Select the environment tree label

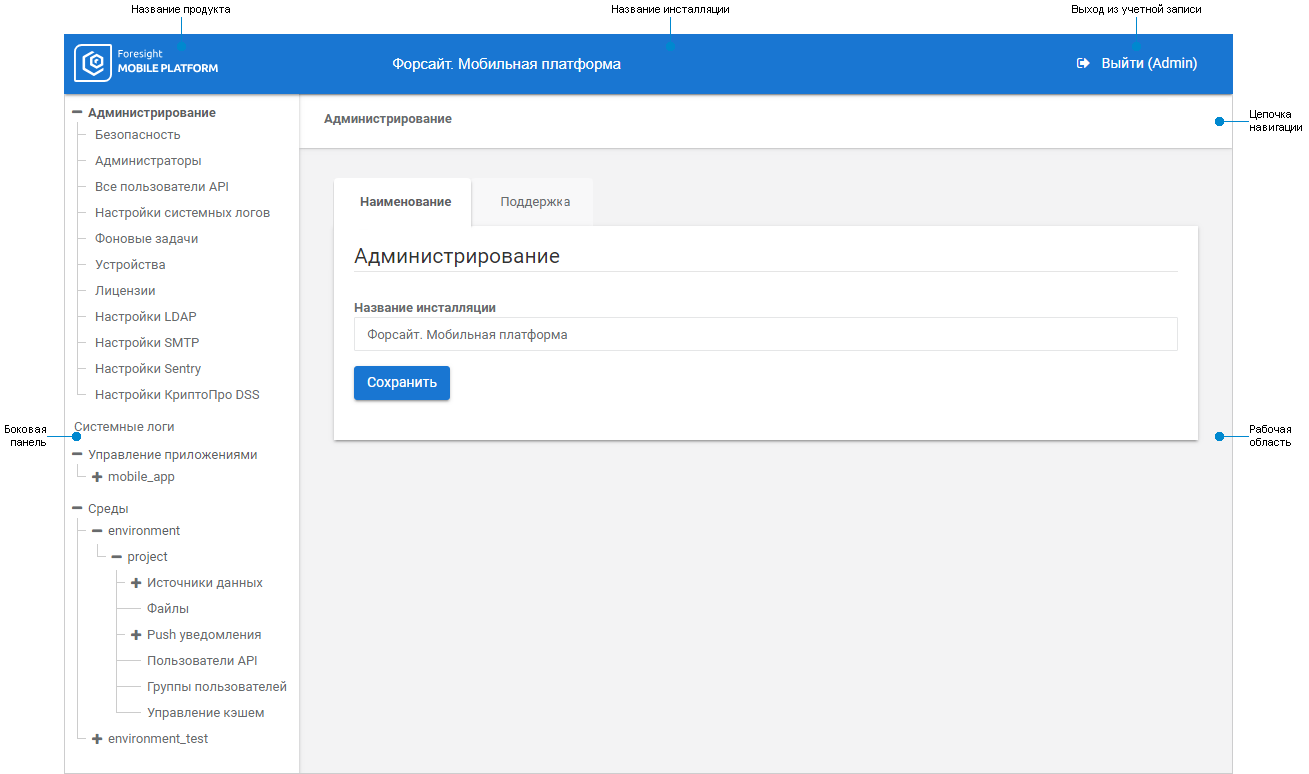pyautogui.click(x=144, y=531)
